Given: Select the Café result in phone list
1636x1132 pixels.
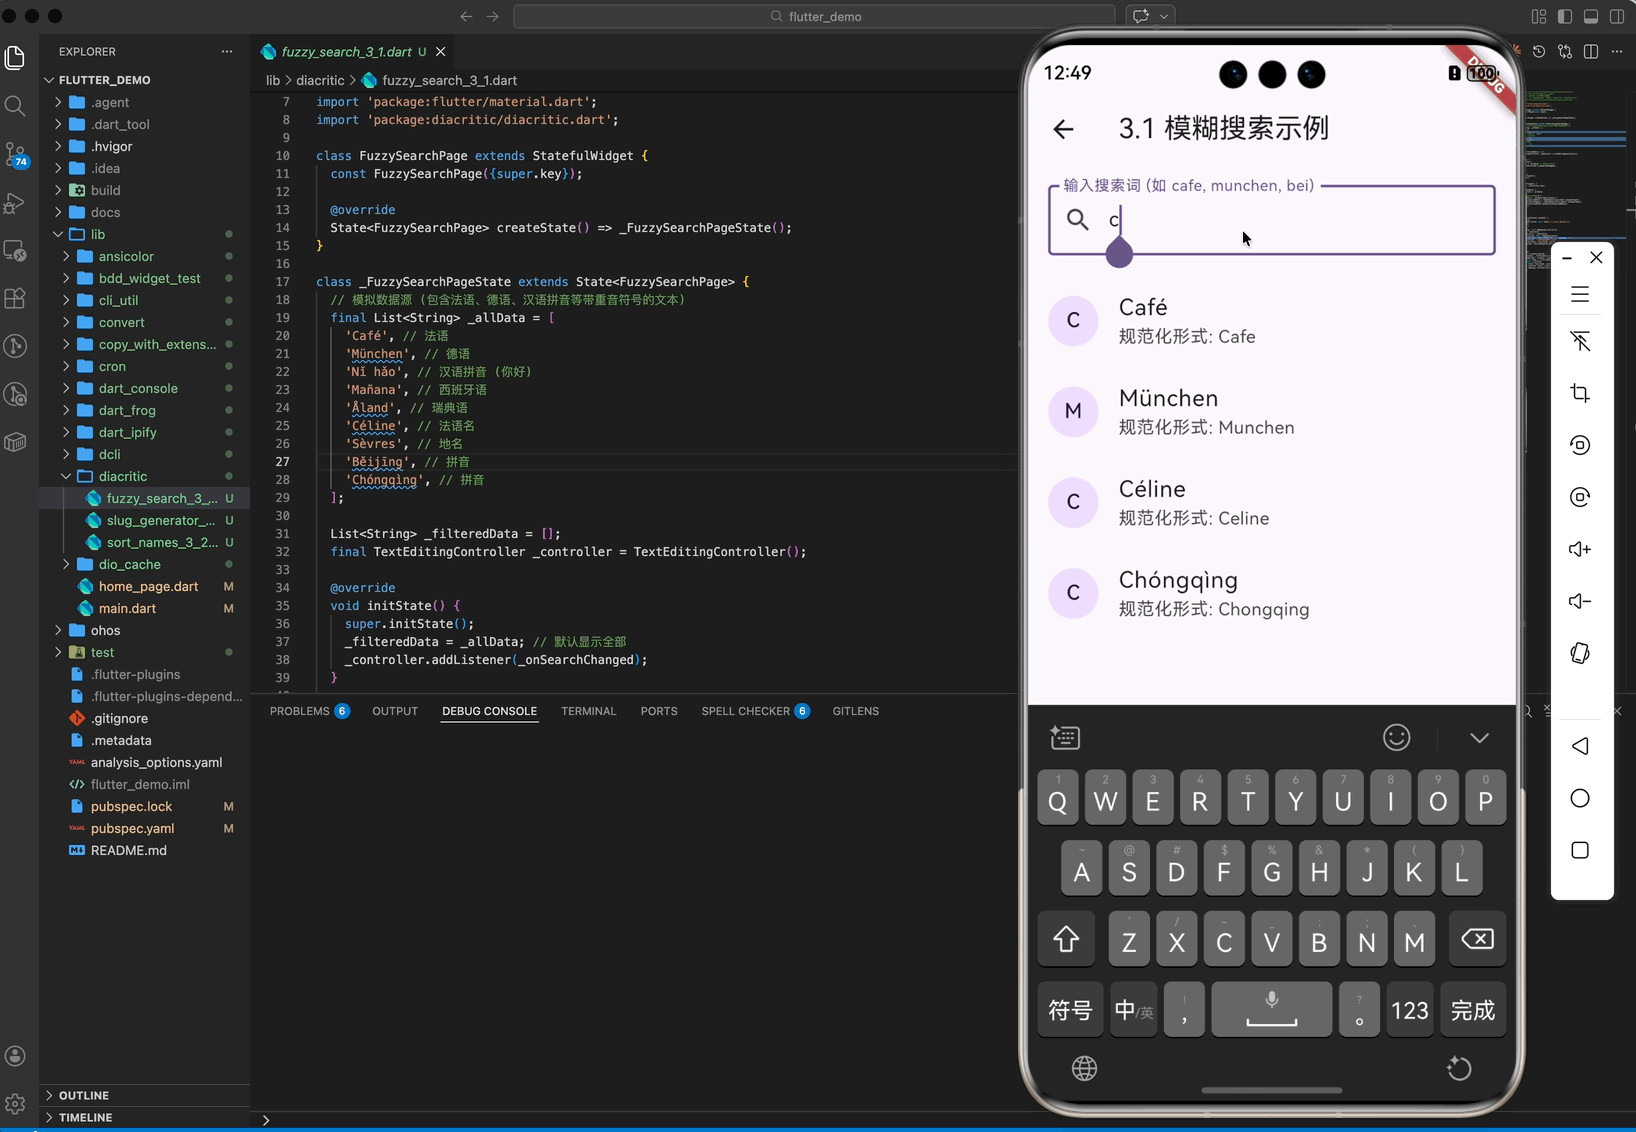Looking at the screenshot, I should tap(1271, 320).
